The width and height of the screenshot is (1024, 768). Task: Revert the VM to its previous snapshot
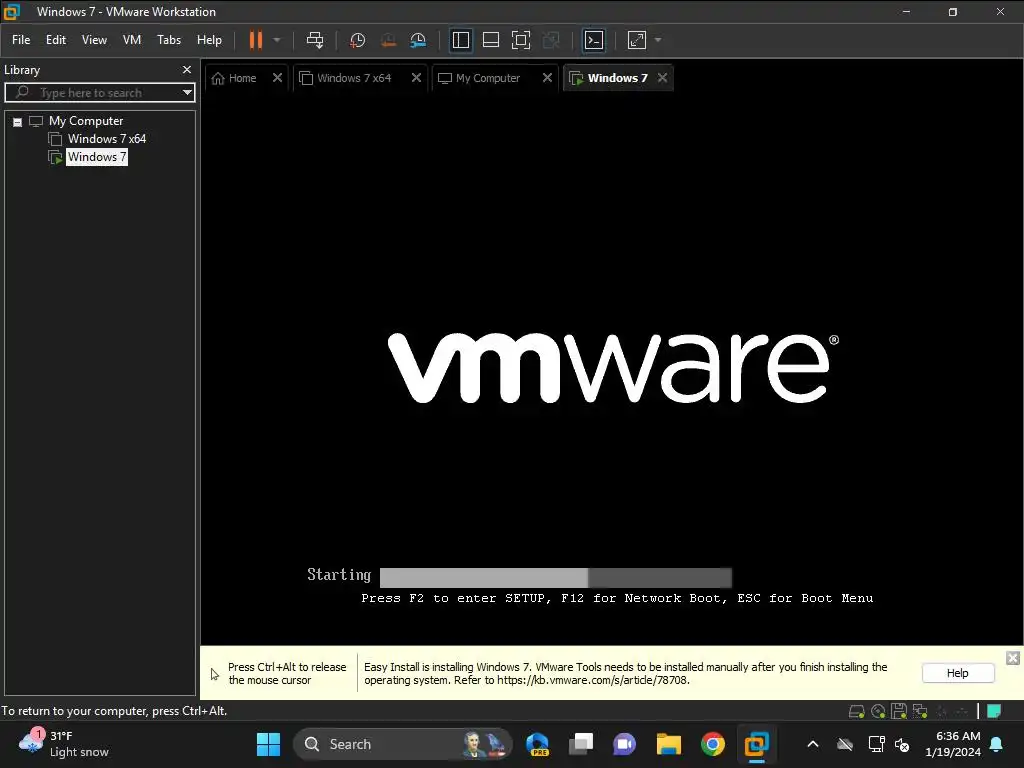click(x=388, y=40)
